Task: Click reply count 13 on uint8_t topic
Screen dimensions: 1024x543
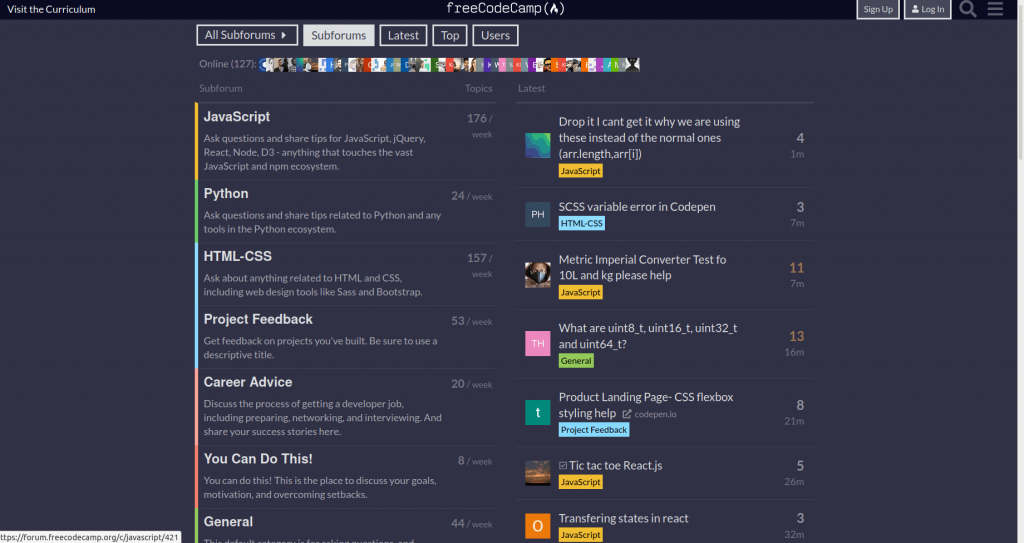Action: 796,337
